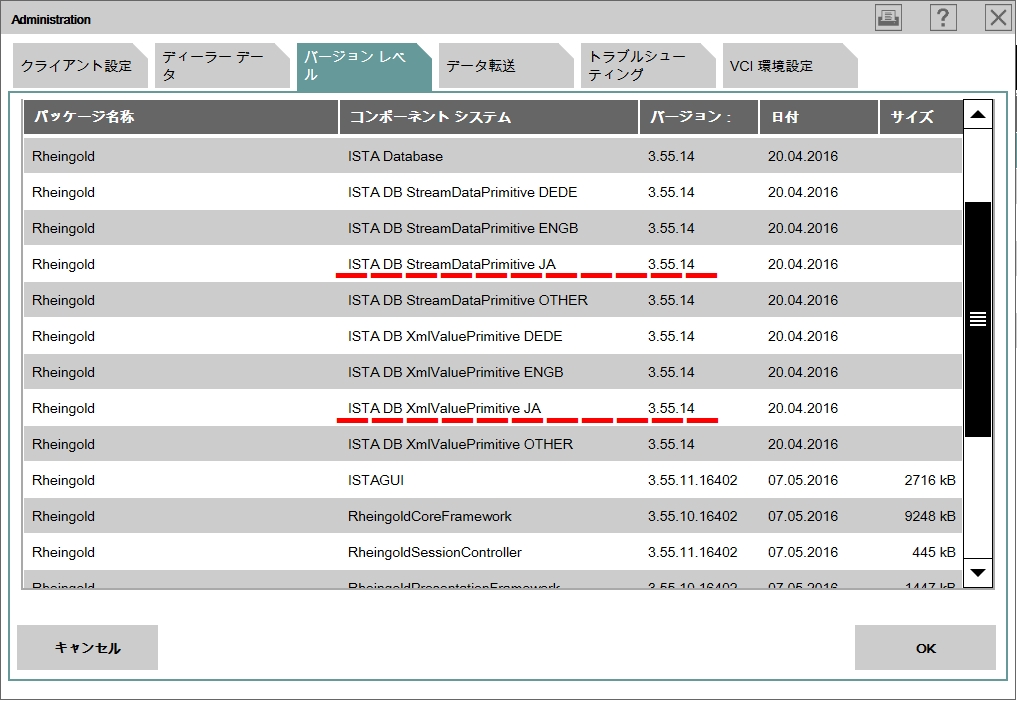This screenshot has height=701, width=1017.
Task: Click date 07.05.2016 in ISTAGUI row
Action: pos(803,480)
